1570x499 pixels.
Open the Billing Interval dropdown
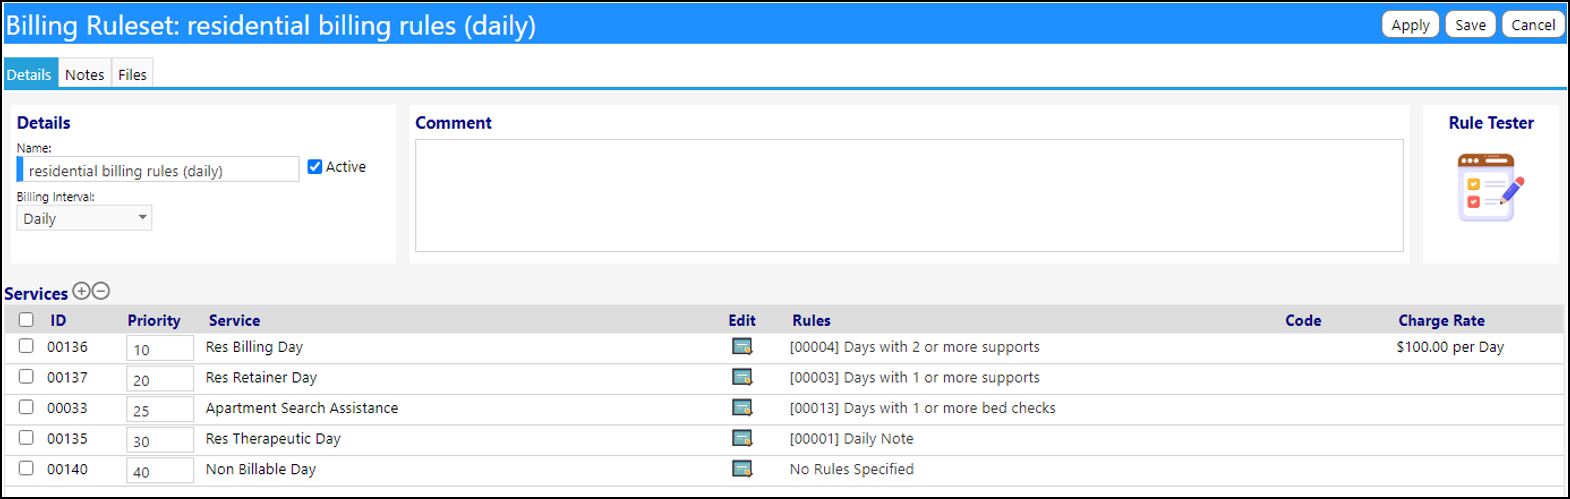[84, 218]
